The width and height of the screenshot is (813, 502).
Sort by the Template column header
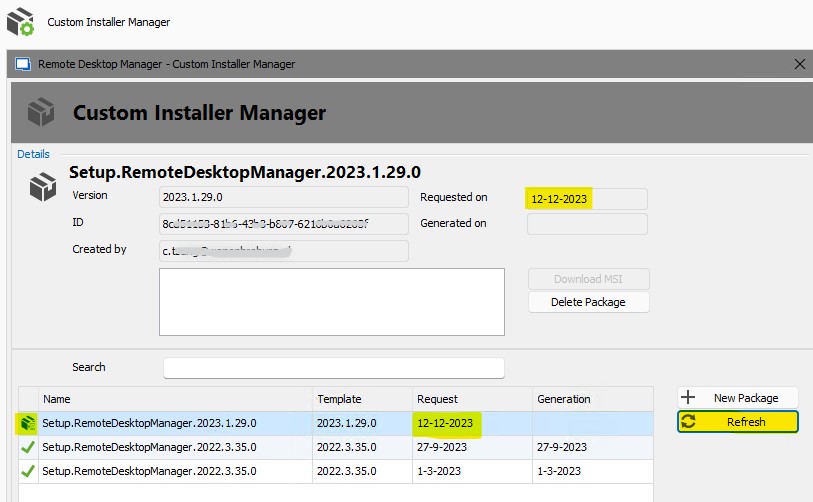362,399
